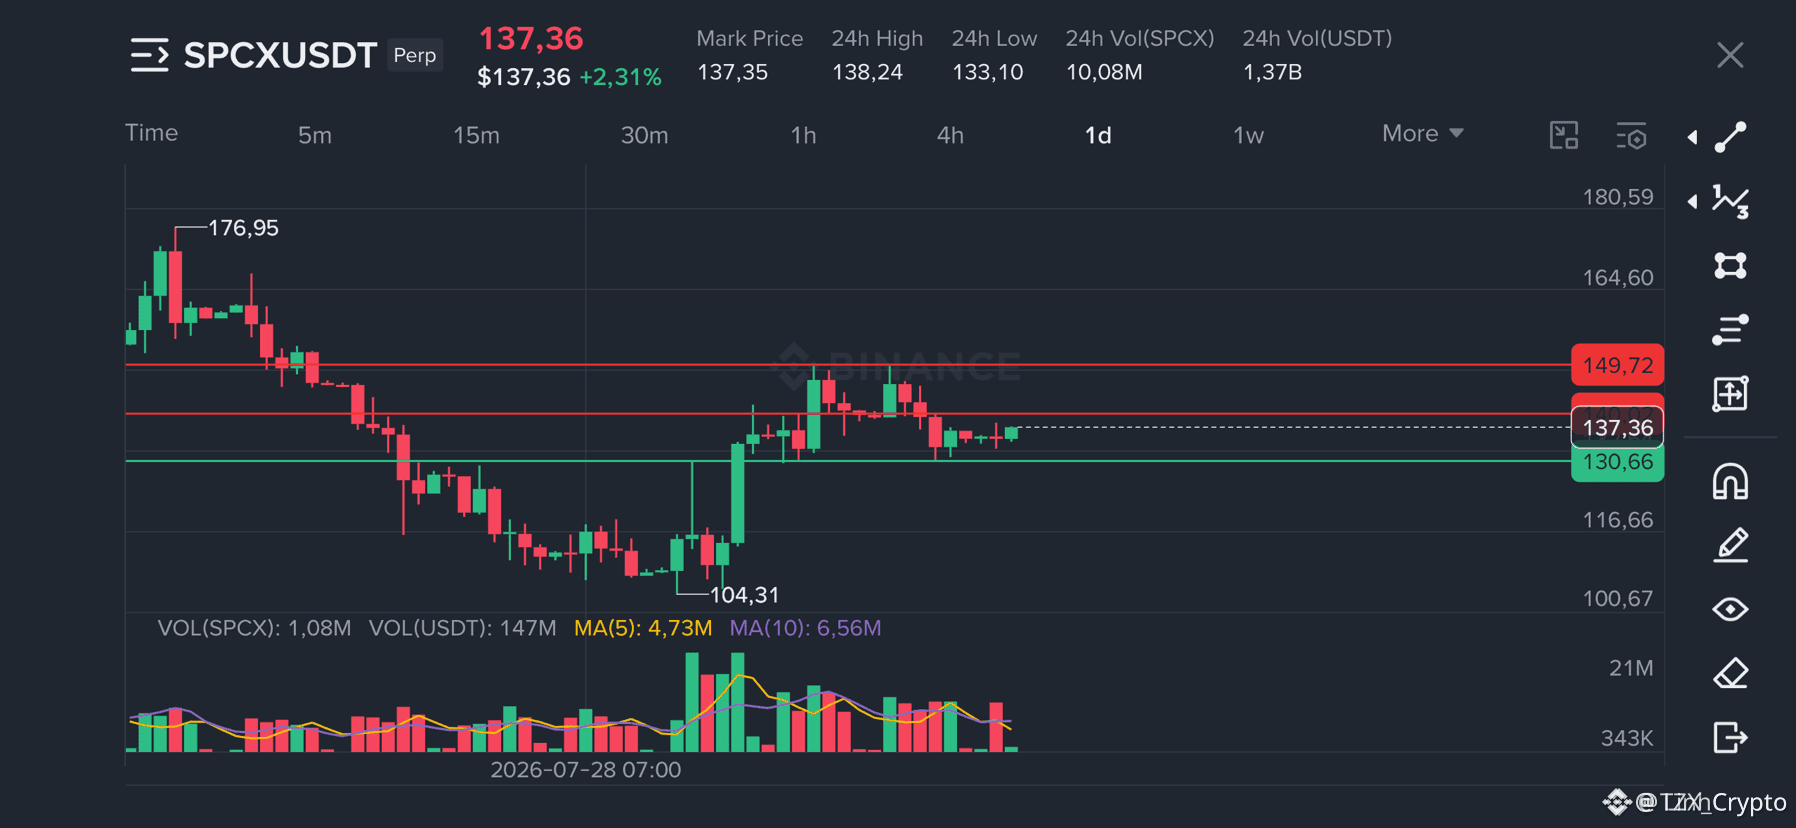Click the 180,59 price axis label
This screenshot has height=828, width=1796.
pos(1617,197)
